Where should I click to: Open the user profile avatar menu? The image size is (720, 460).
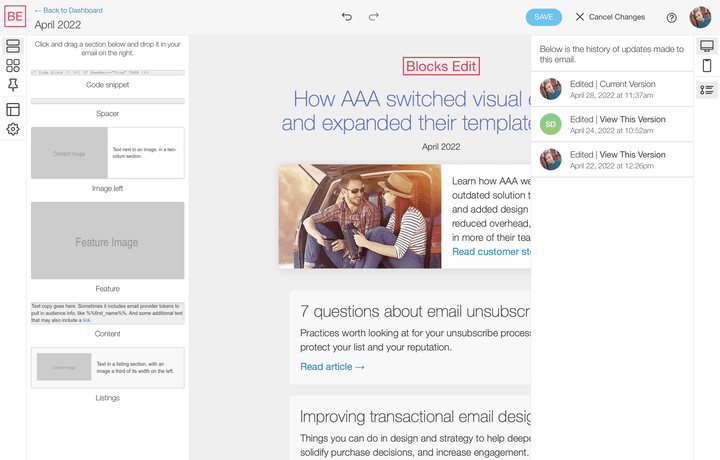[700, 17]
